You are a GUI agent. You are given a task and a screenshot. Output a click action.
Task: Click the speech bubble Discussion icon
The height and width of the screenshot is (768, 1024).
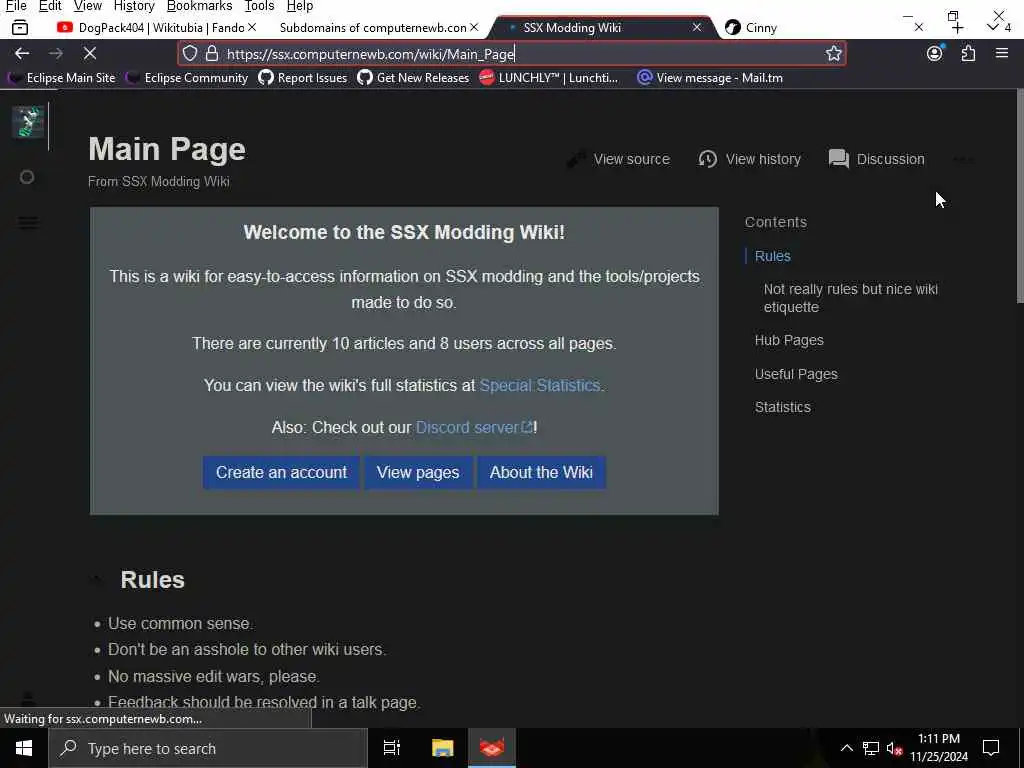(839, 159)
